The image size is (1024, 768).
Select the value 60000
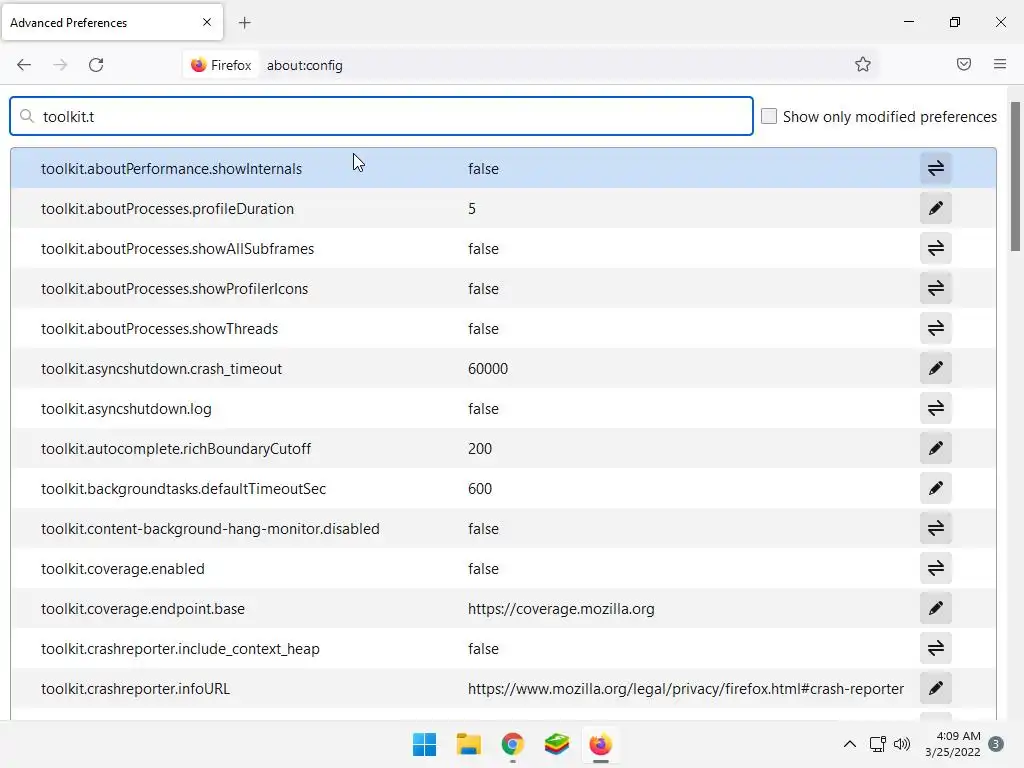(488, 369)
